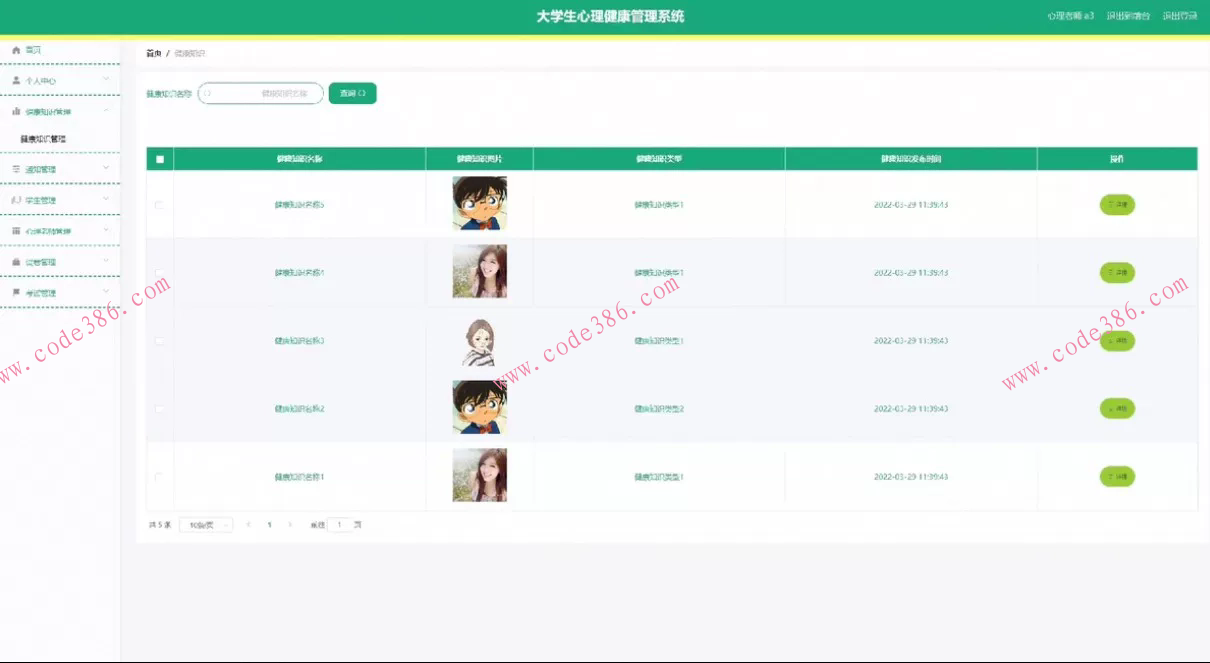
Task: Click the 健康知识名称 column header
Action: pyautogui.click(x=299, y=159)
